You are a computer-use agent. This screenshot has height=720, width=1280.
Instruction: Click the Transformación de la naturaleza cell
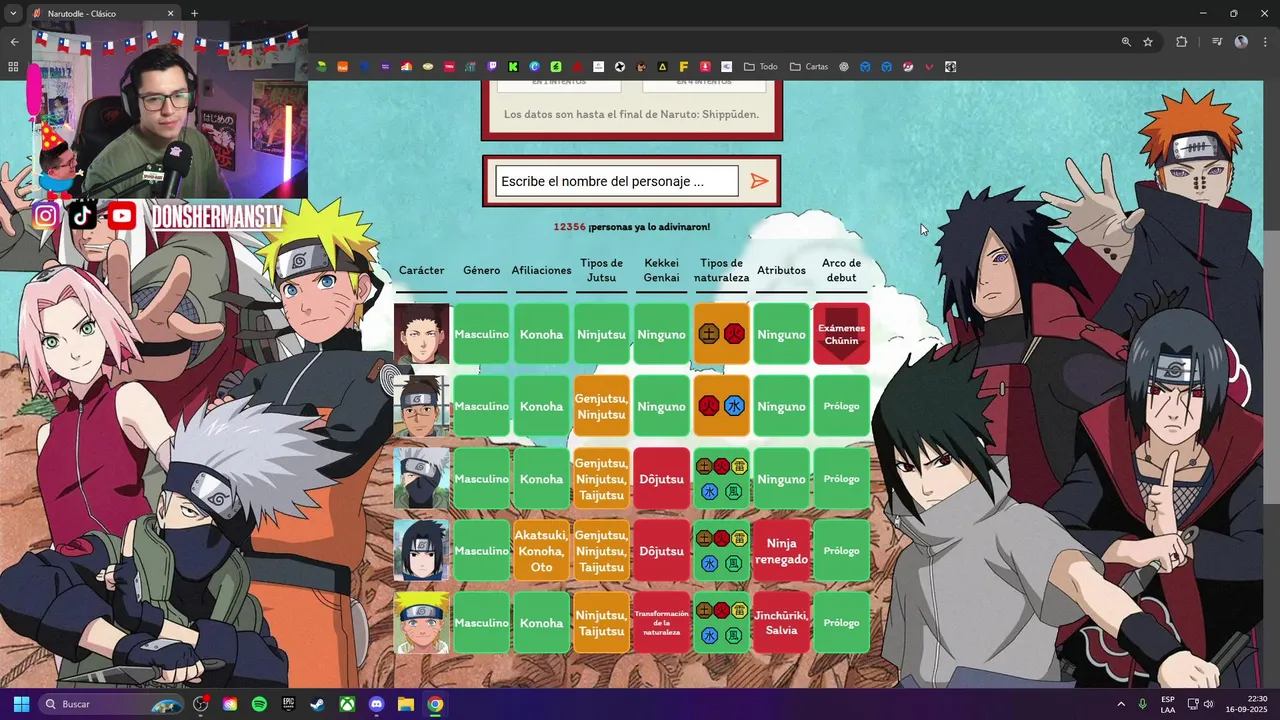(661, 622)
